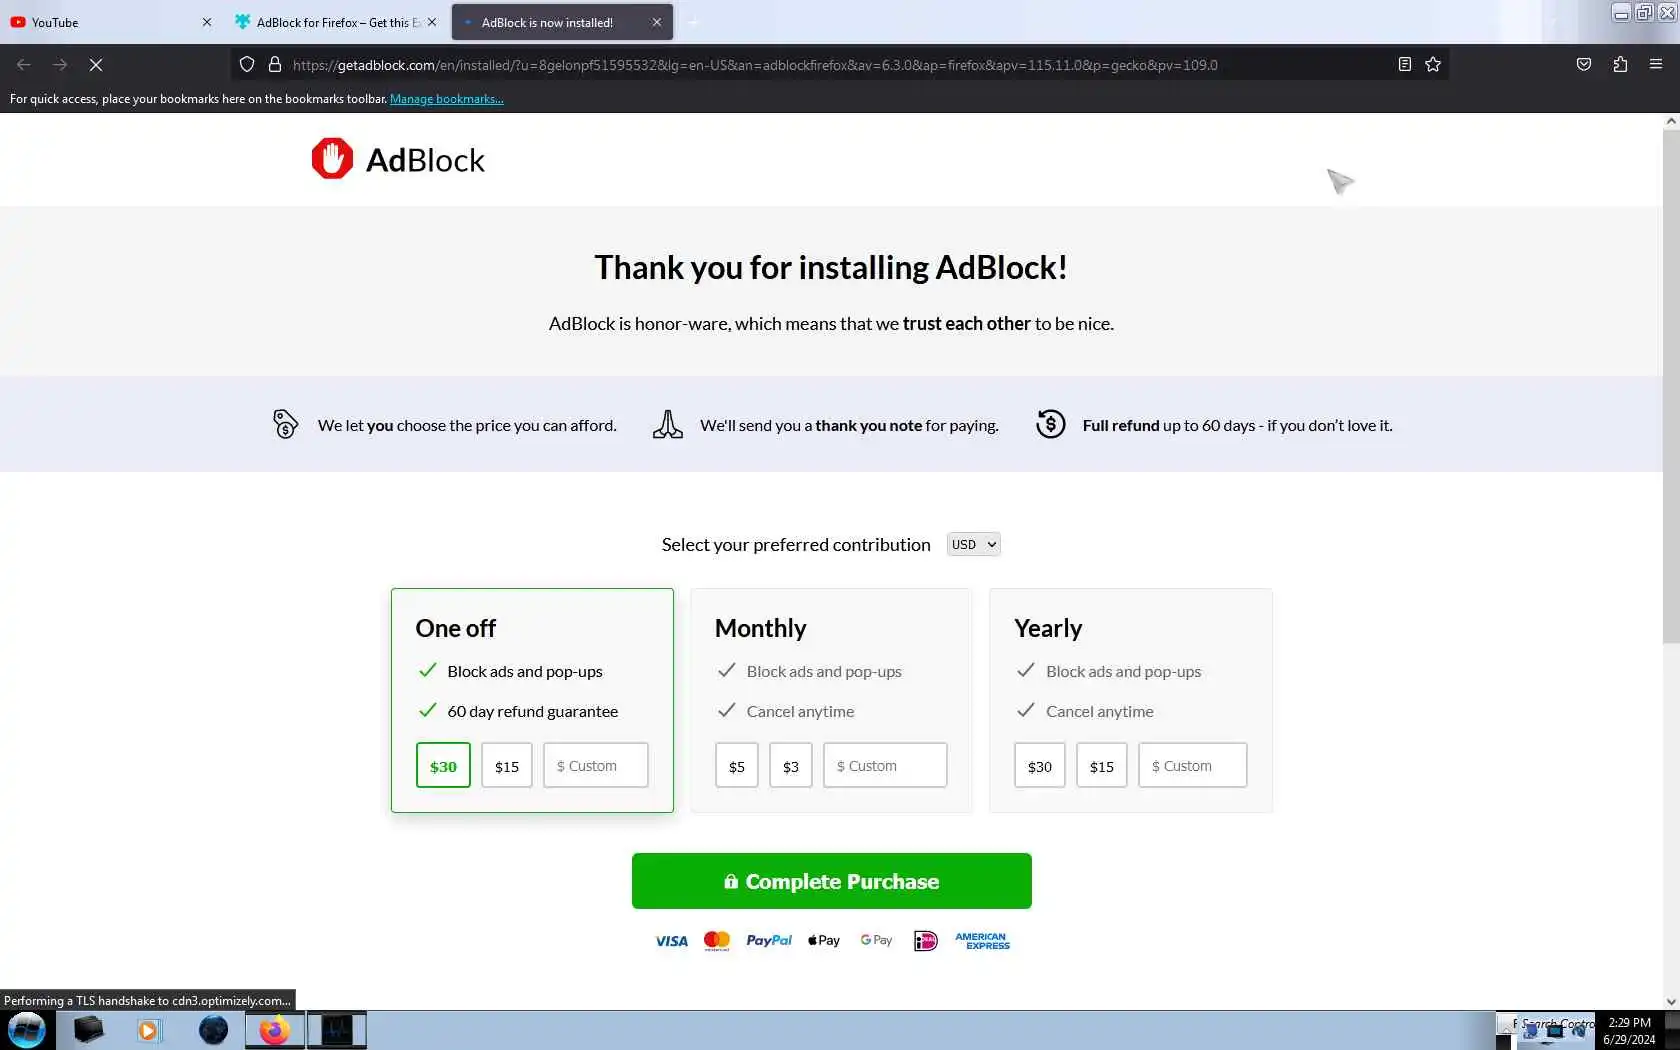Select the Monthly plan heading
Screen dimensions: 1680x1050
tap(761, 628)
